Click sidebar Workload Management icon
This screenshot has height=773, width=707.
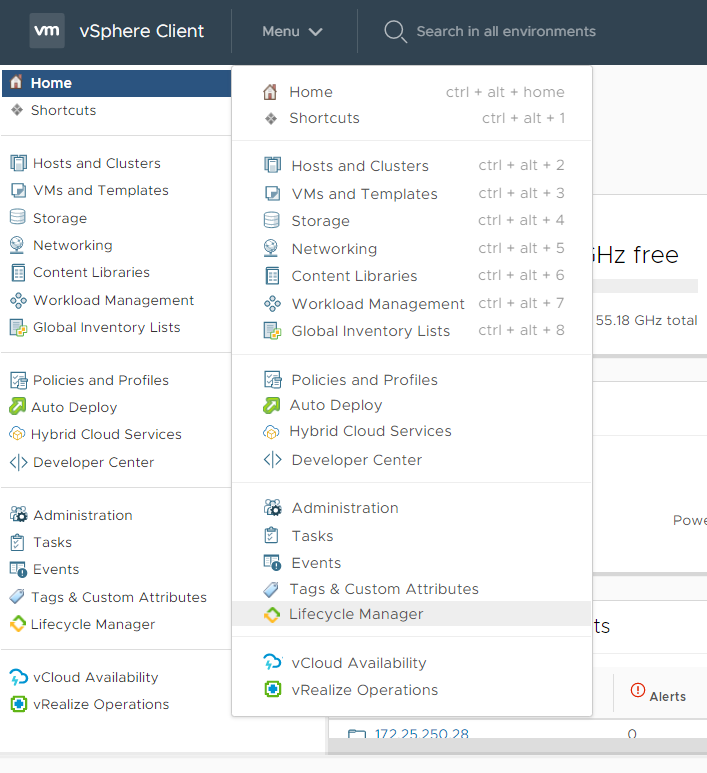coord(18,300)
